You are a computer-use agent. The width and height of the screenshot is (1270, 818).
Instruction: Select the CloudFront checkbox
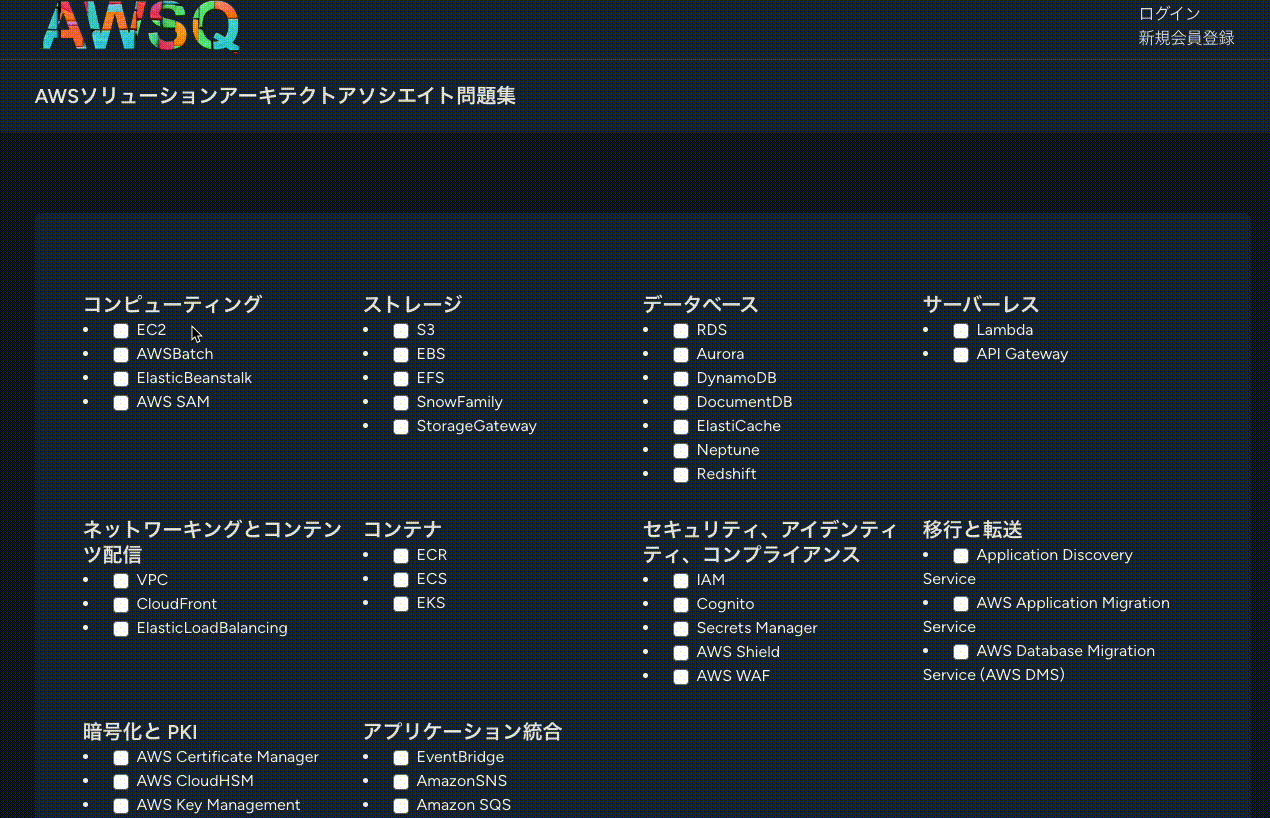(x=121, y=605)
